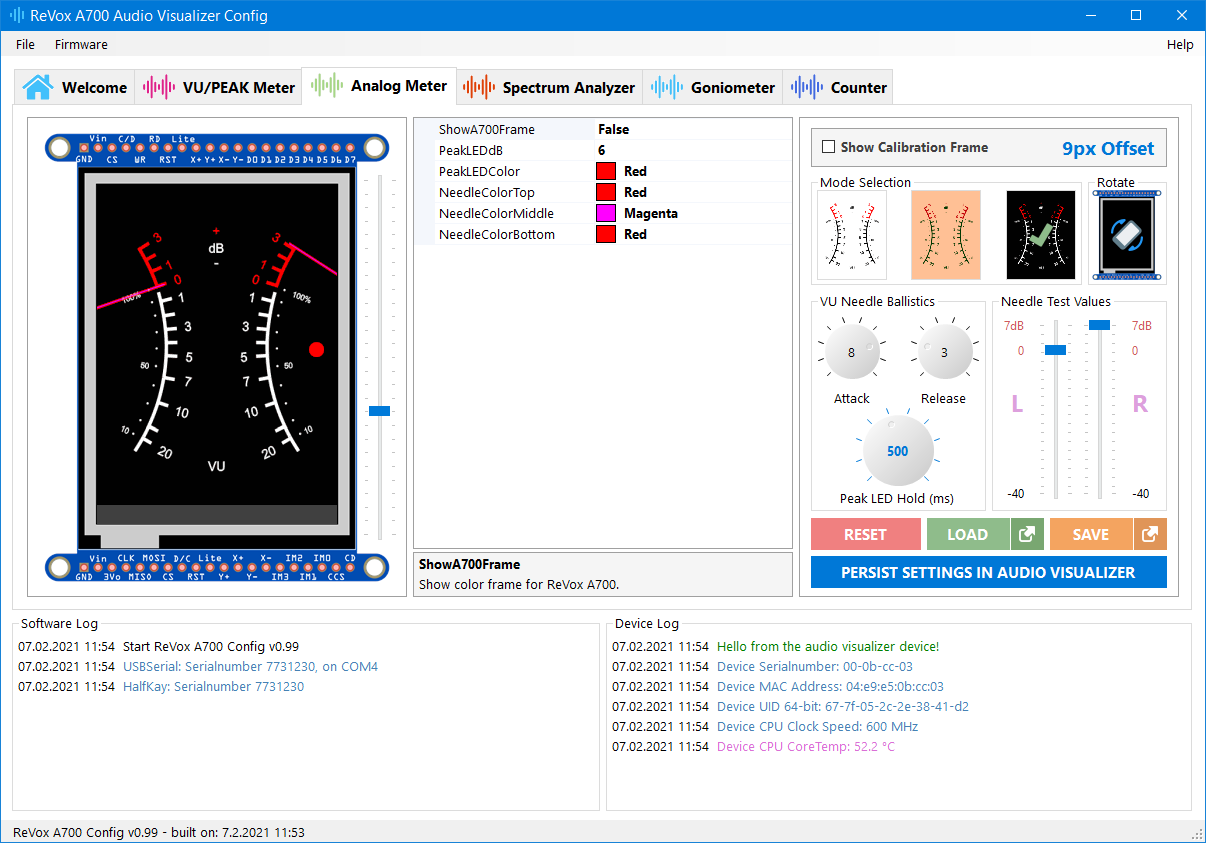This screenshot has height=843, width=1206.
Task: Click the vertical slider beside display preview
Action: pos(379,411)
